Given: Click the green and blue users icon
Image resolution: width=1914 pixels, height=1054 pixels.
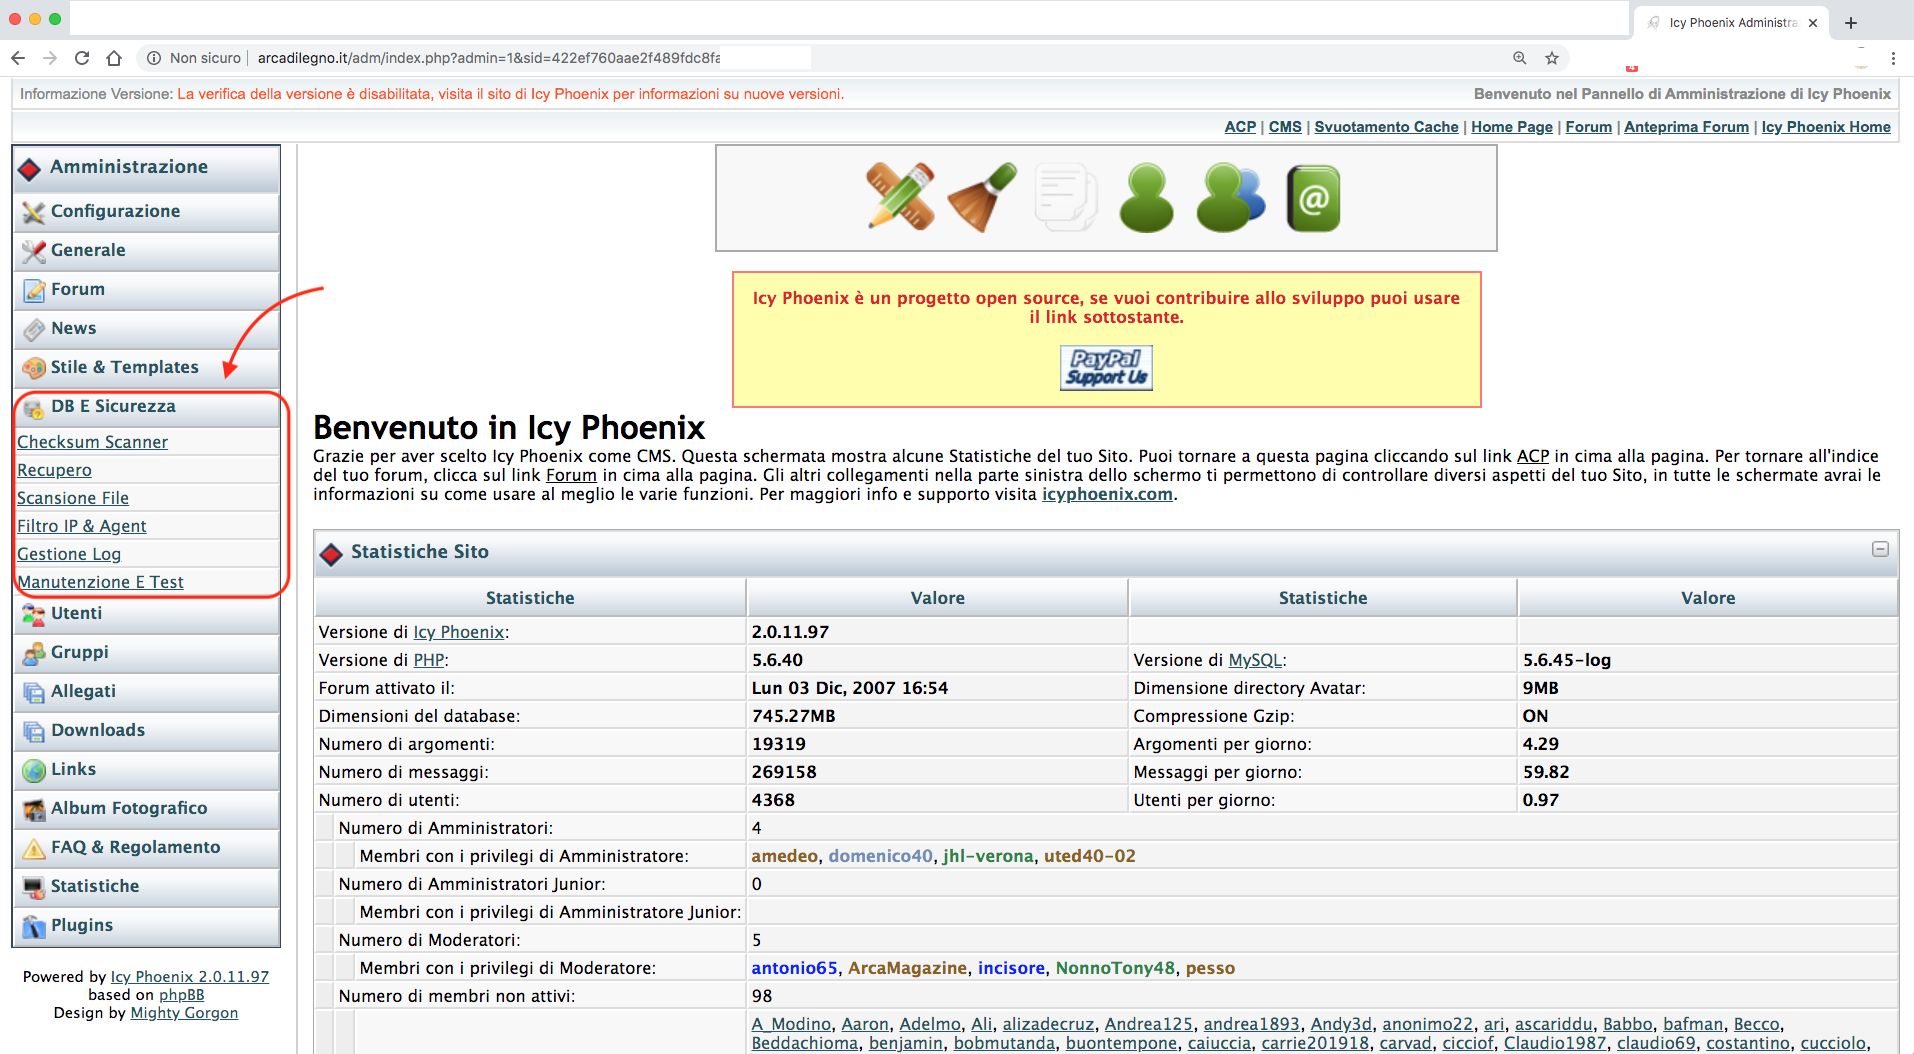Looking at the screenshot, I should (1229, 198).
